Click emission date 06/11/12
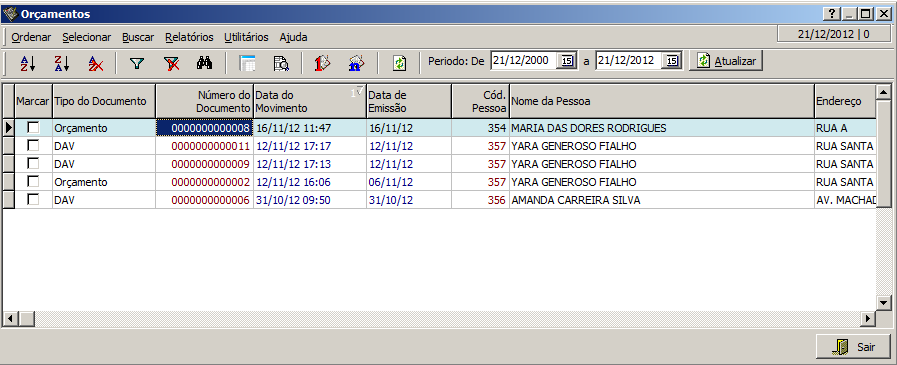 pyautogui.click(x=409, y=182)
